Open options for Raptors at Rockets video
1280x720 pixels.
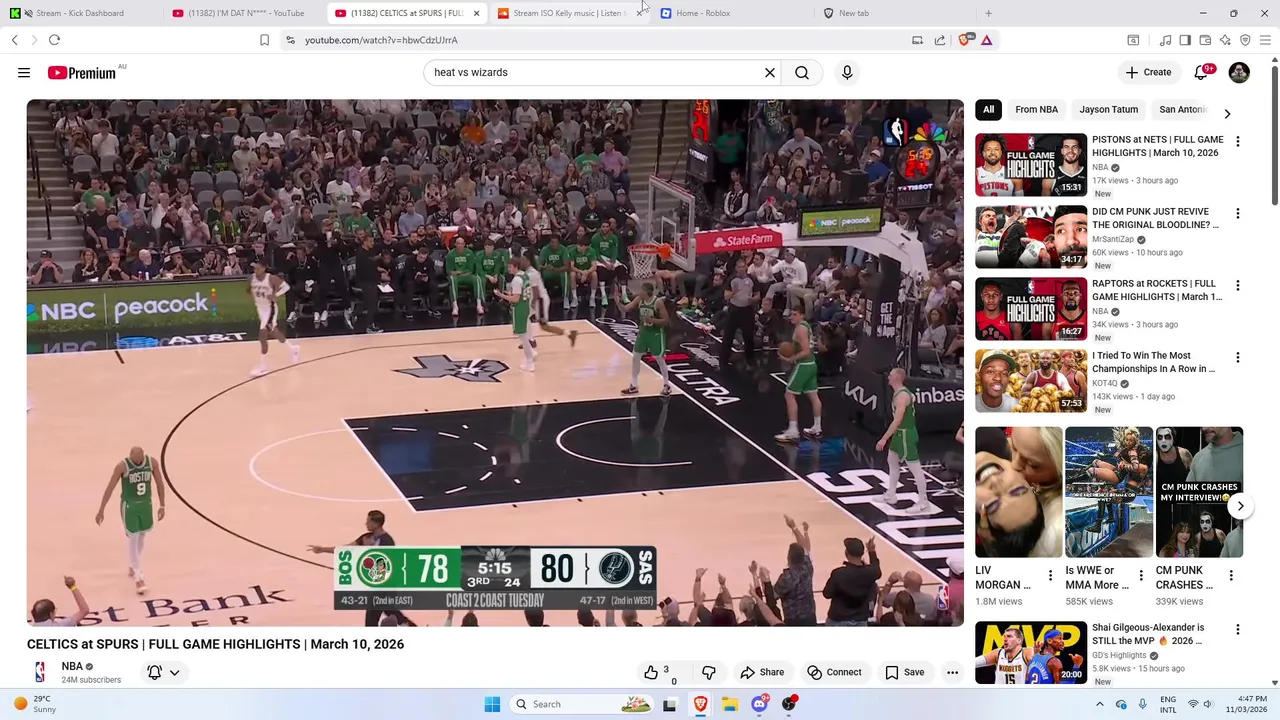coord(1237,285)
